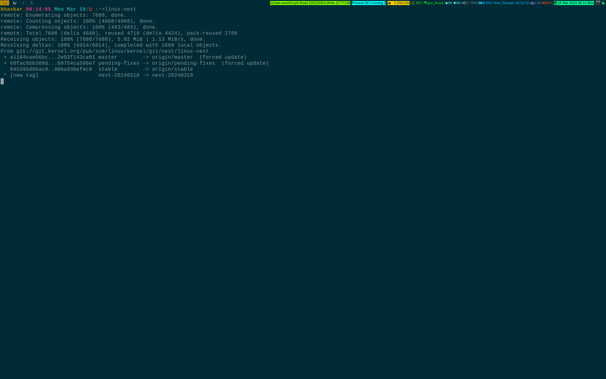Click the '[new tag]' text
The height and width of the screenshot is (379, 606).
coord(24,75)
